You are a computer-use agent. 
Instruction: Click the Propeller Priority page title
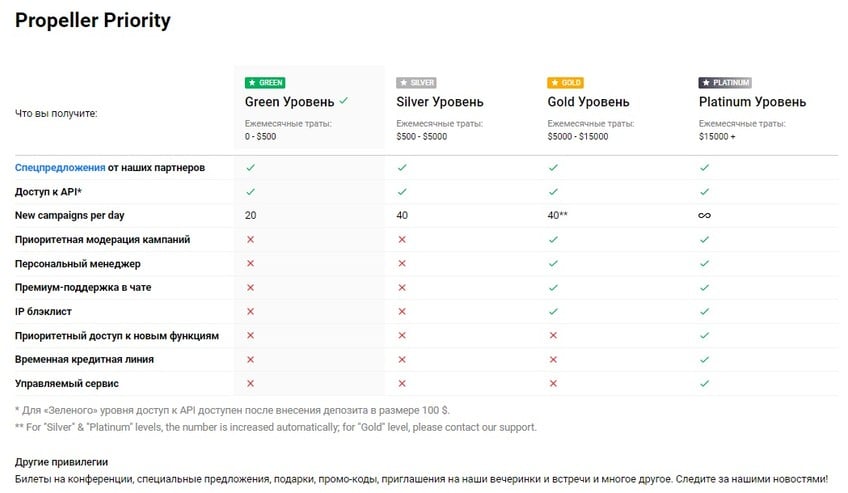93,21
